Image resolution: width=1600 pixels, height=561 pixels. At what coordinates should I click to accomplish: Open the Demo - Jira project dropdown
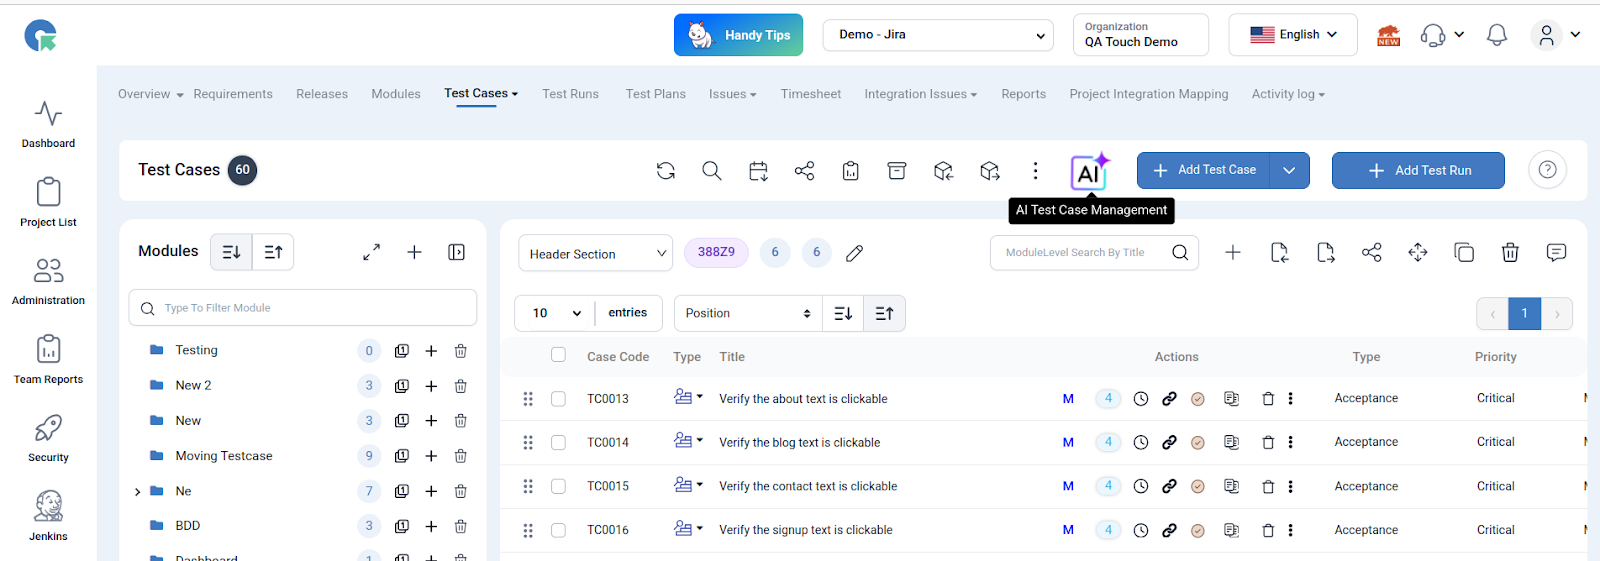click(x=938, y=35)
